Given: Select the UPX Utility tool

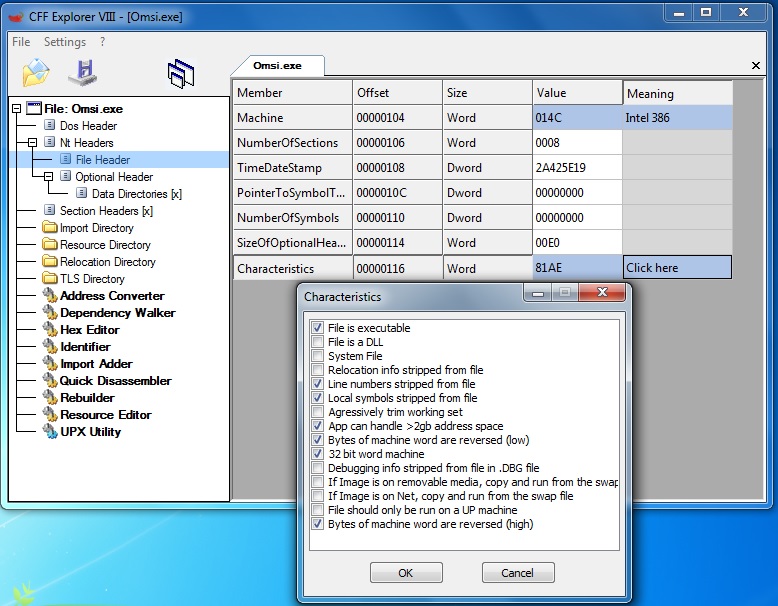Looking at the screenshot, I should 90,431.
